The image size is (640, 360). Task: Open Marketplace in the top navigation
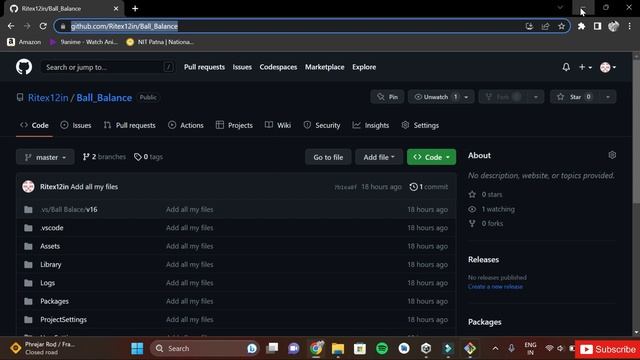pos(324,67)
